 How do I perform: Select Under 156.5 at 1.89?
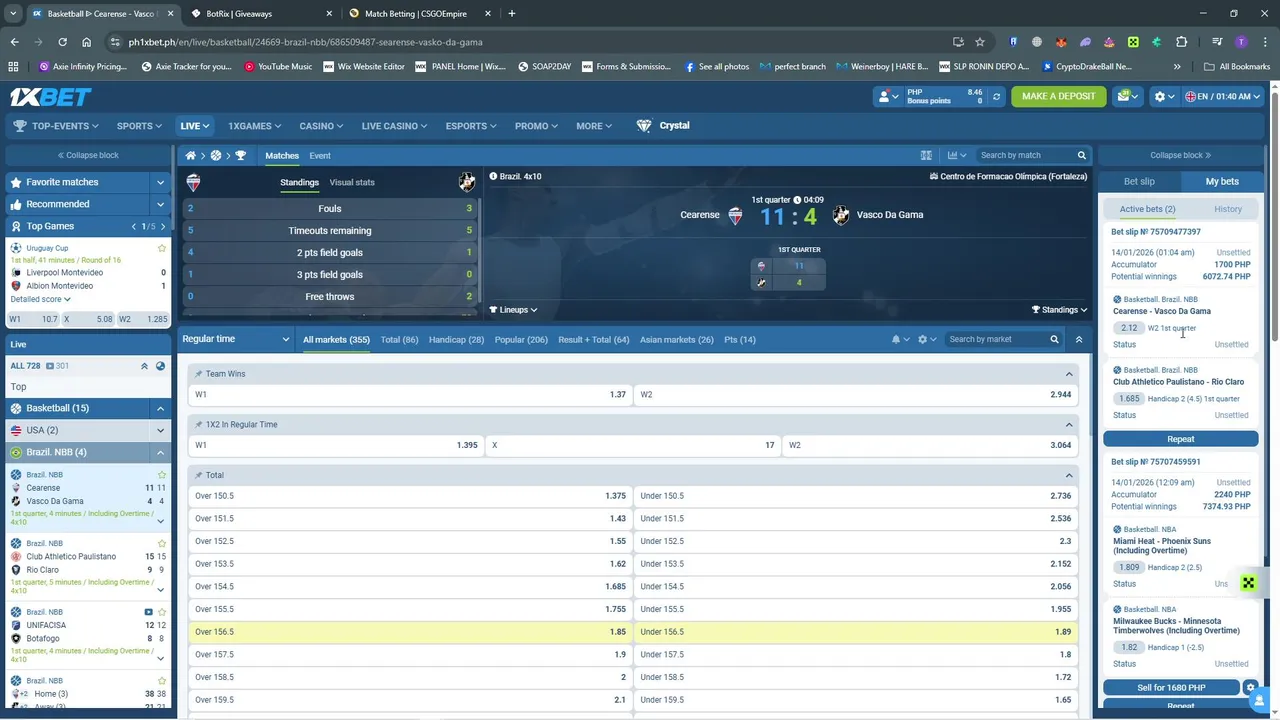(856, 632)
